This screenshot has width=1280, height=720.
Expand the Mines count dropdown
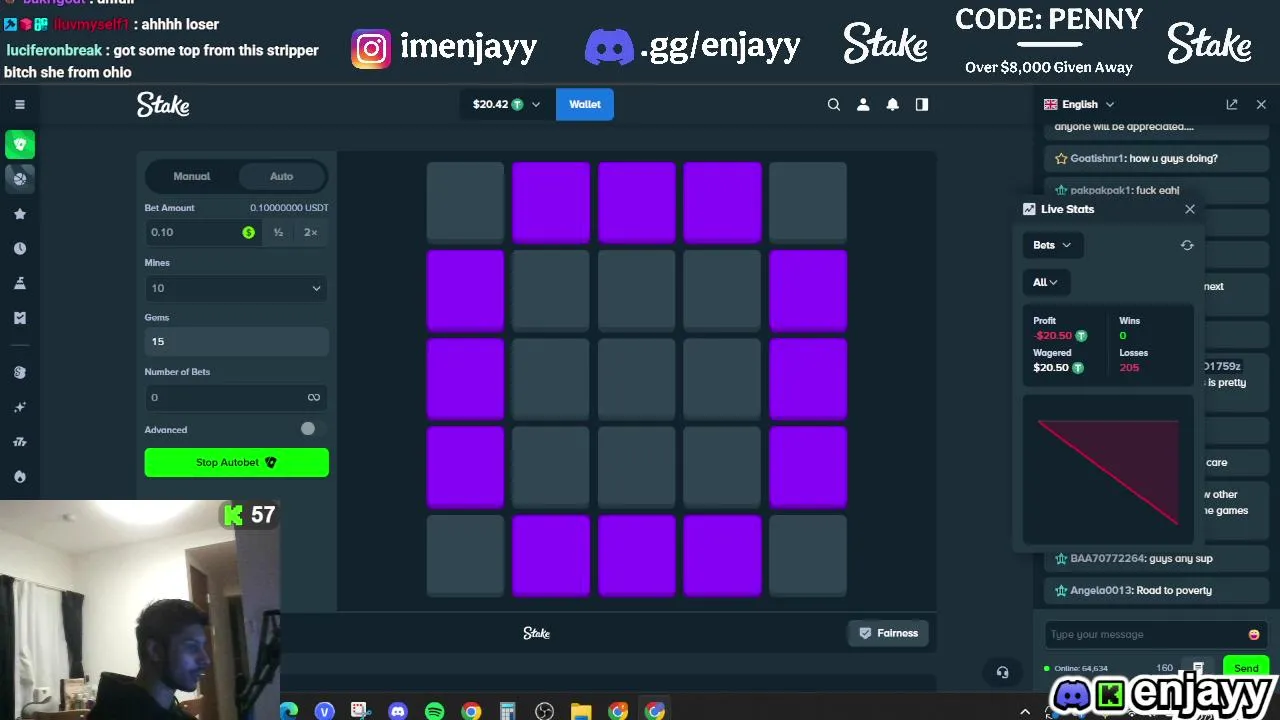[236, 288]
